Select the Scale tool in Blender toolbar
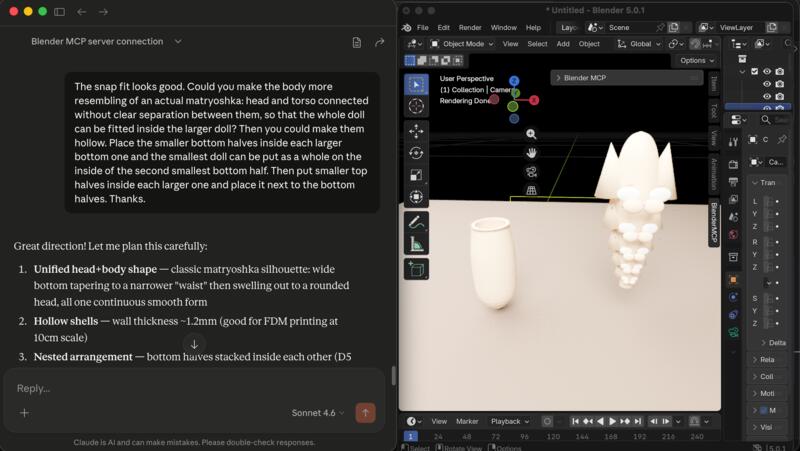Screen dimensions: 800x451 [416, 175]
